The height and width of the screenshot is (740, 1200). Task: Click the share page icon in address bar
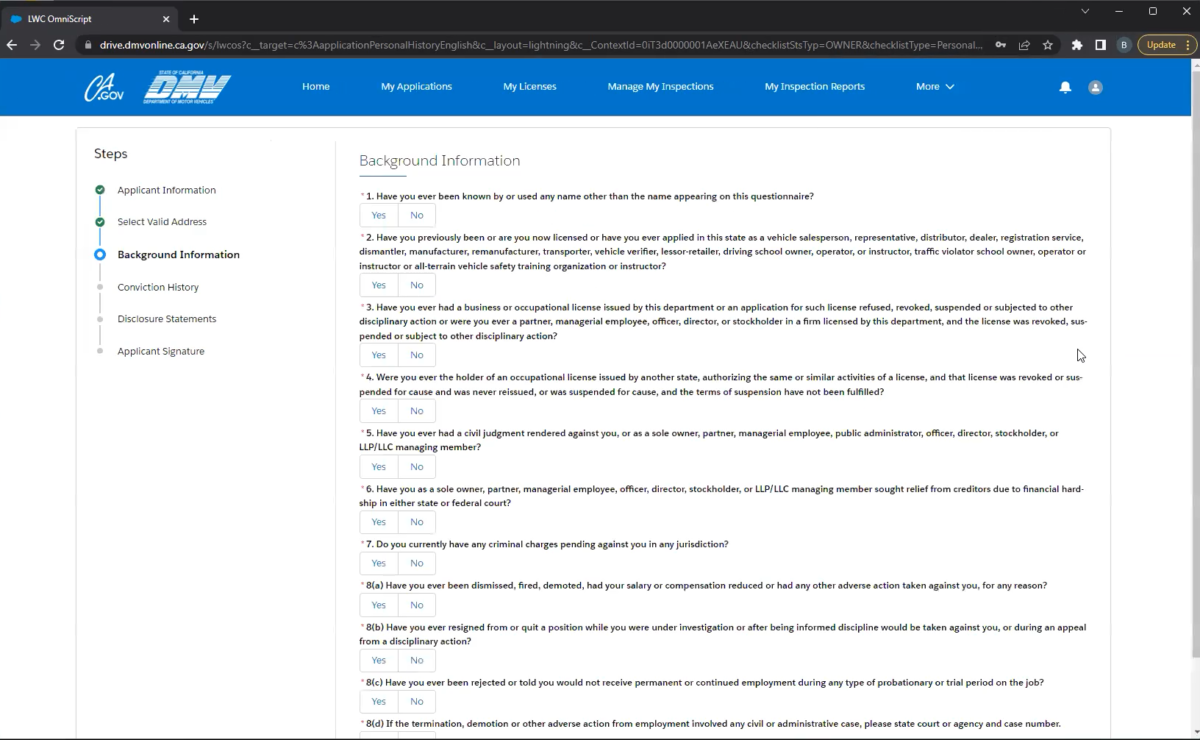click(1024, 45)
